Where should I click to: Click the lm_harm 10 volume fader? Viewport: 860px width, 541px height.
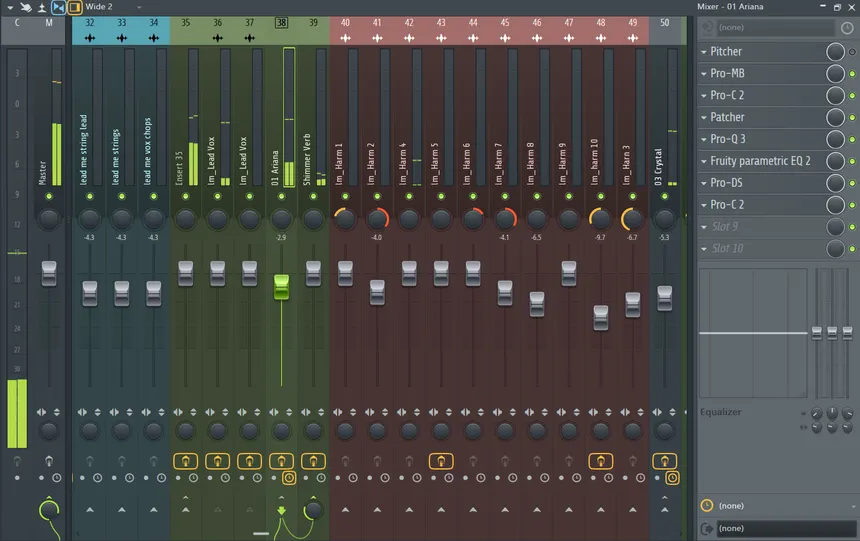[601, 318]
